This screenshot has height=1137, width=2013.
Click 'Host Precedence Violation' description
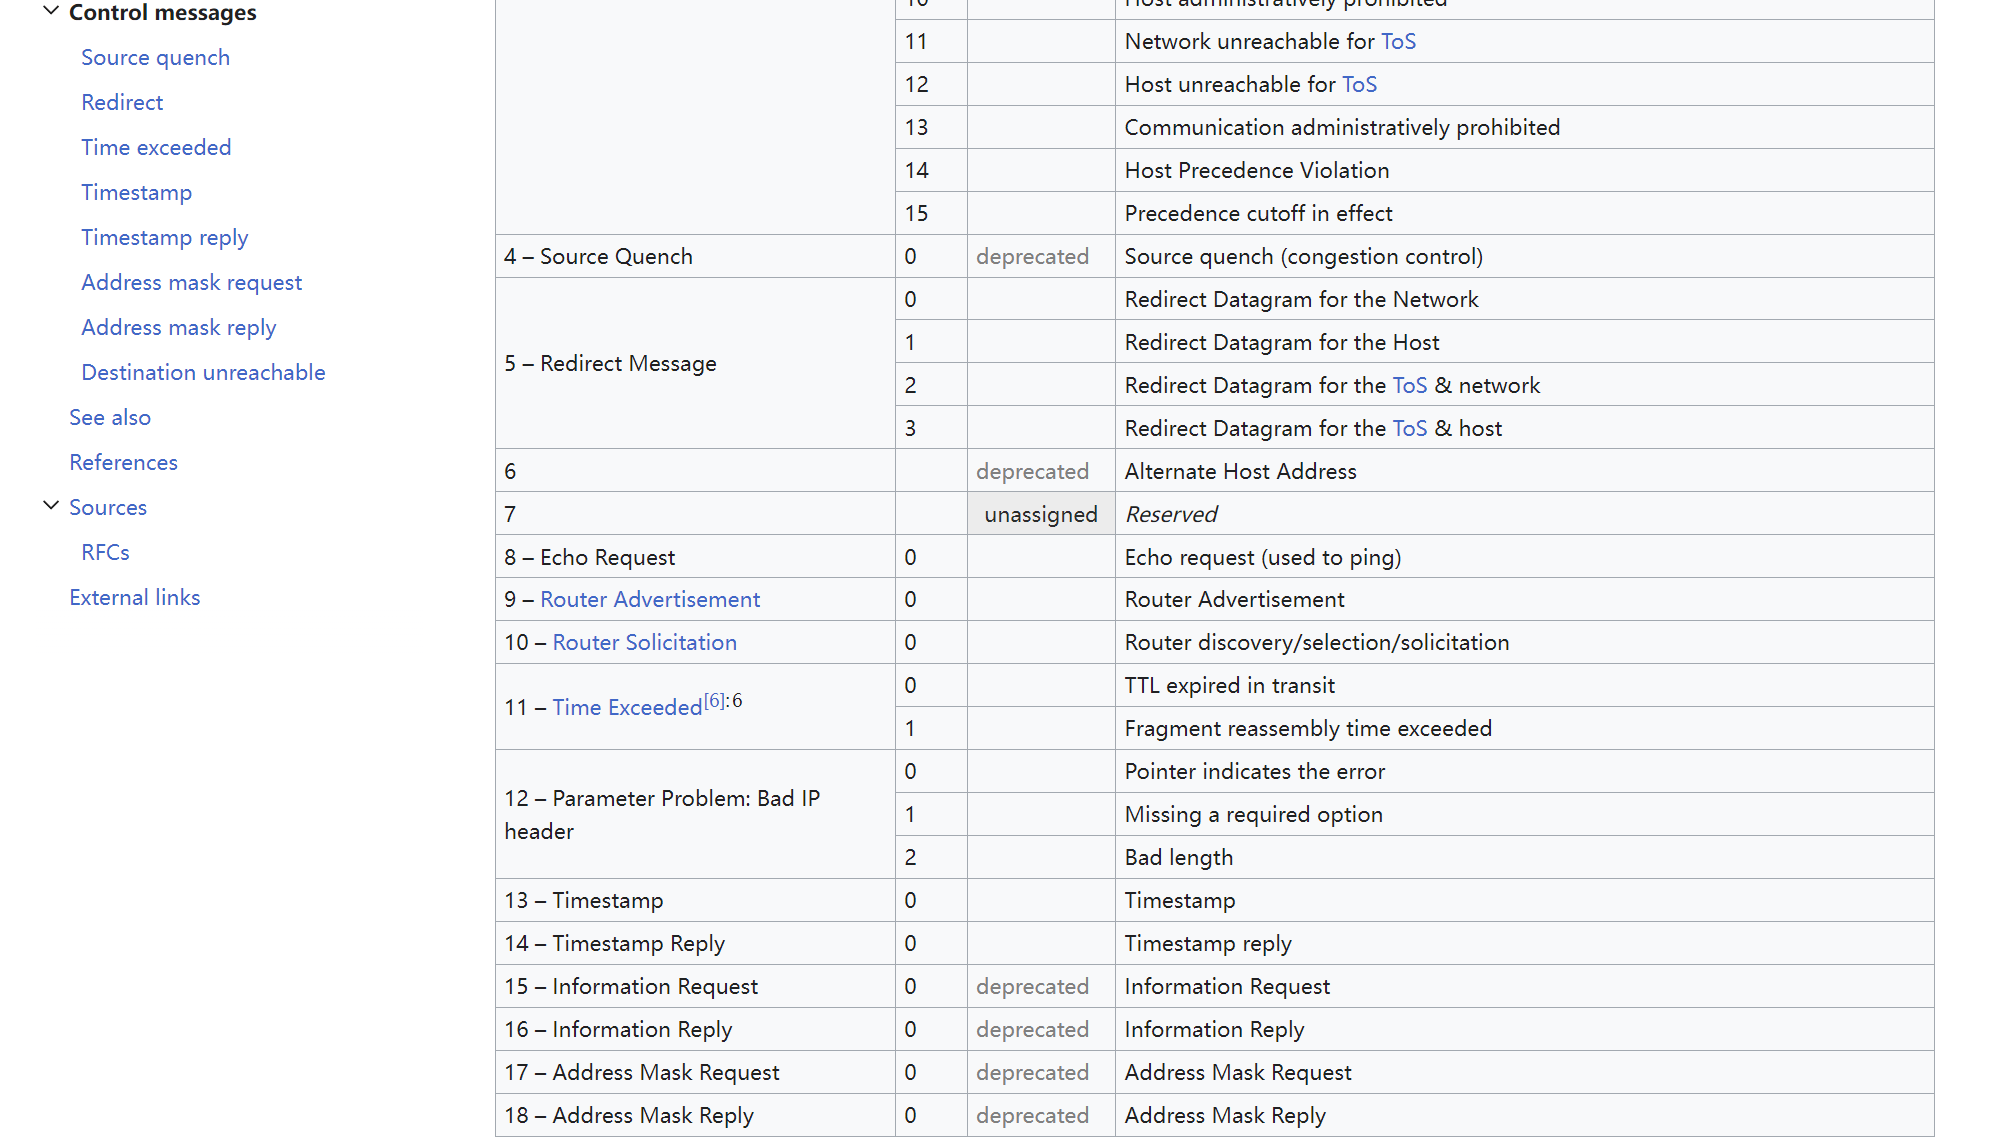tap(1256, 170)
